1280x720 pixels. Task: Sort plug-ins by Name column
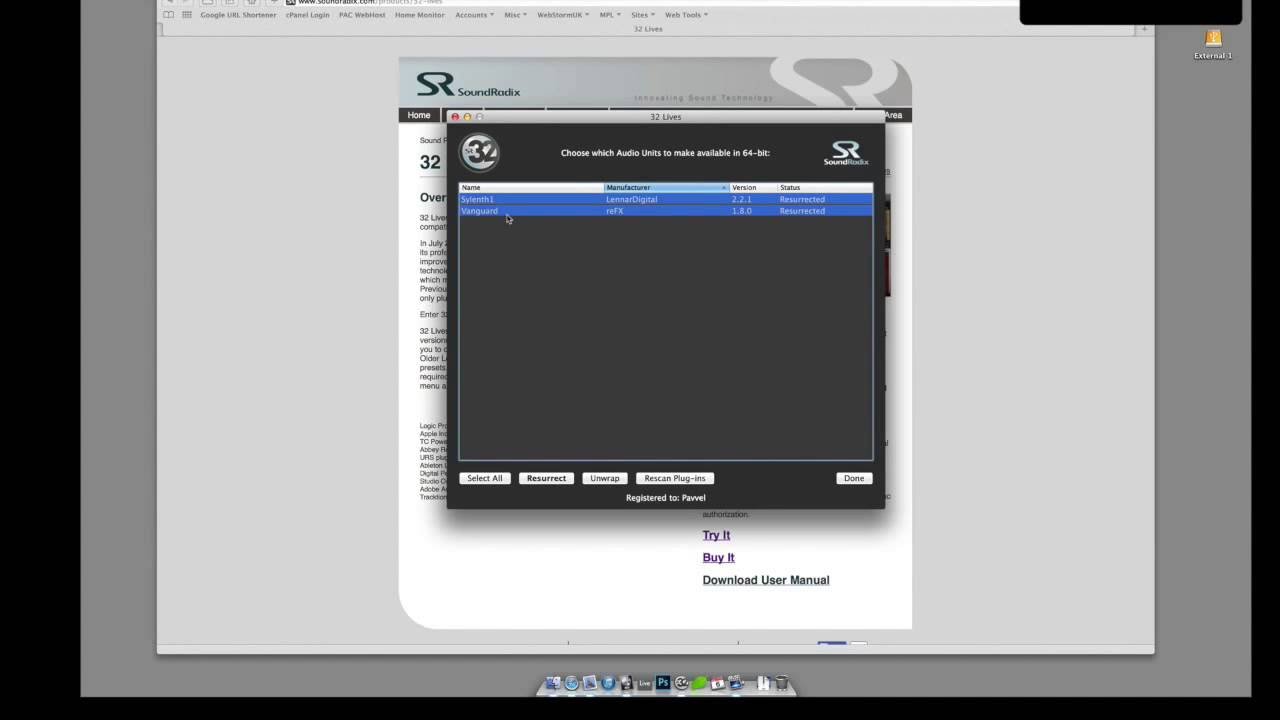tap(531, 188)
